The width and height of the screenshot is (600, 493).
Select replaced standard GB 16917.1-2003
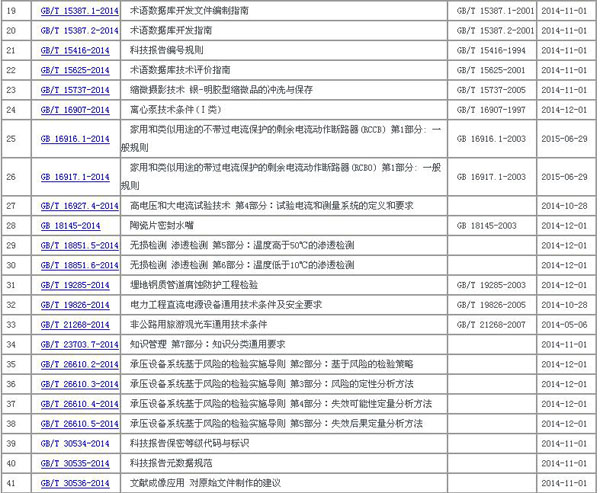[x=491, y=177]
